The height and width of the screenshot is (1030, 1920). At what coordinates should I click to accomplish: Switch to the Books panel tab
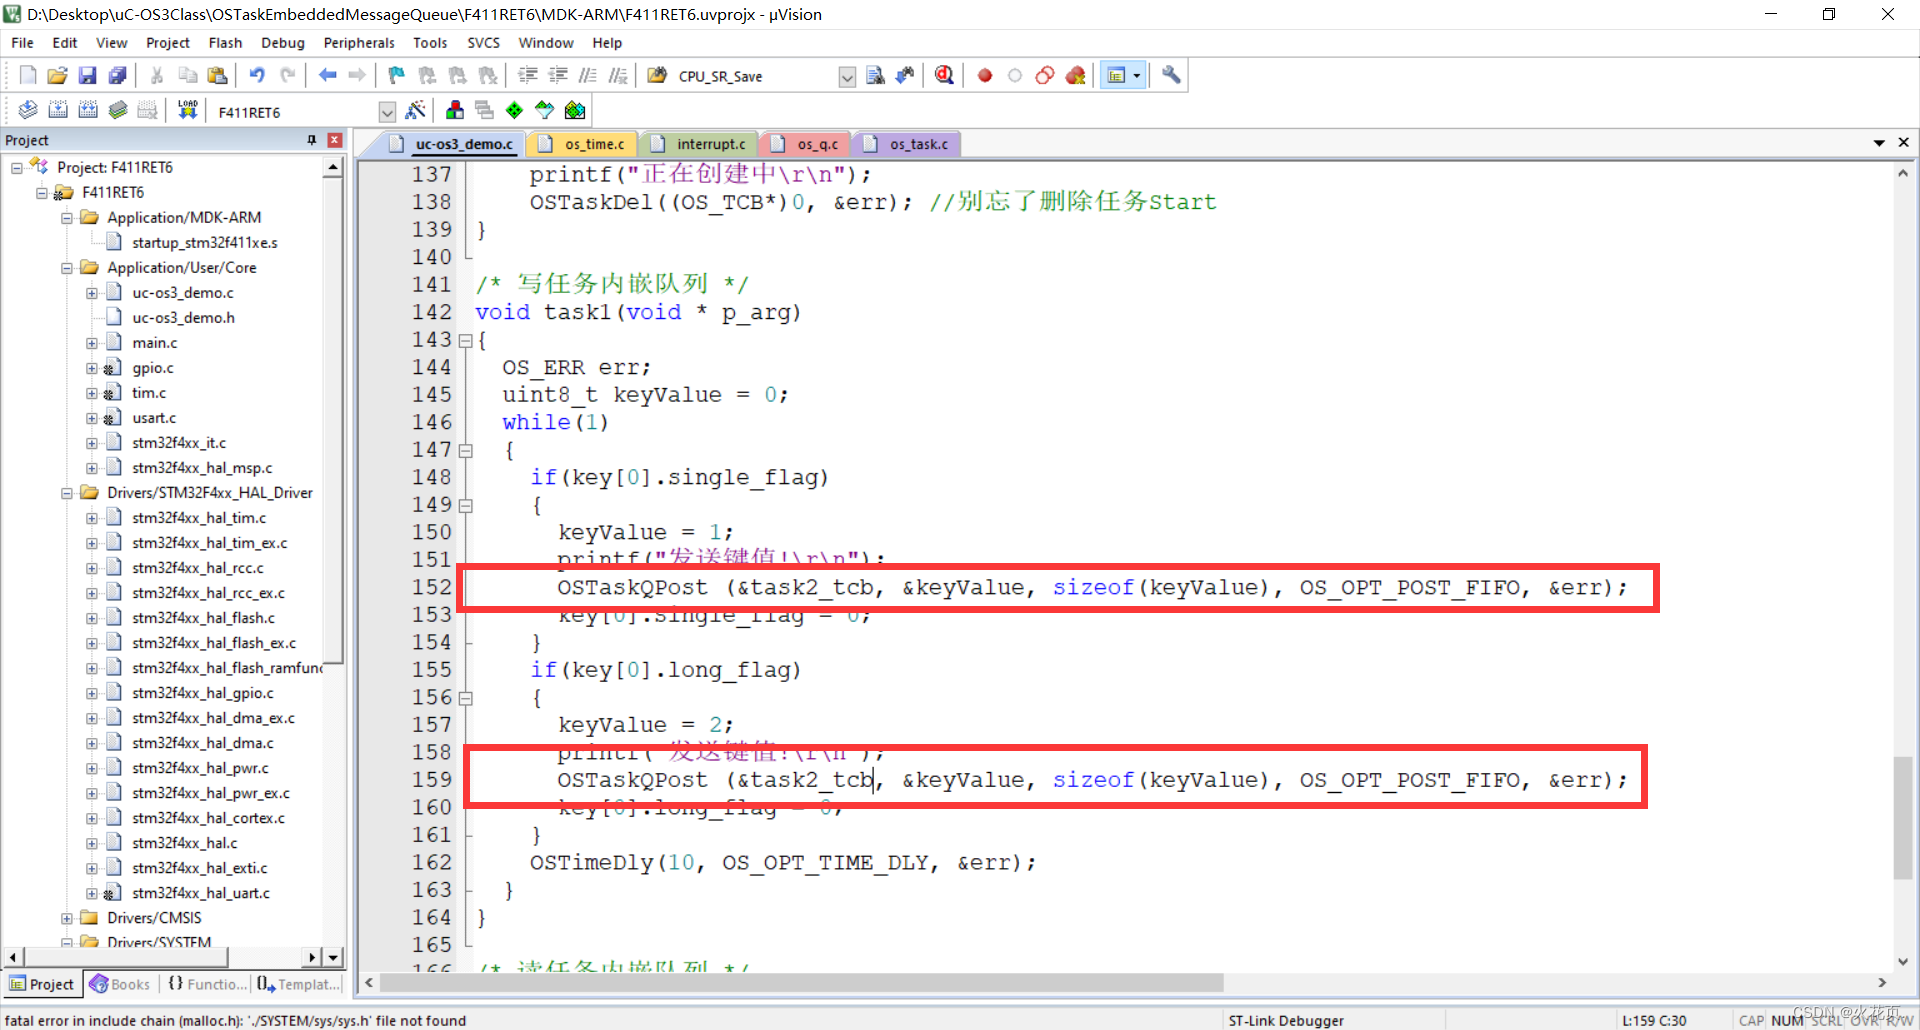pyautogui.click(x=120, y=984)
